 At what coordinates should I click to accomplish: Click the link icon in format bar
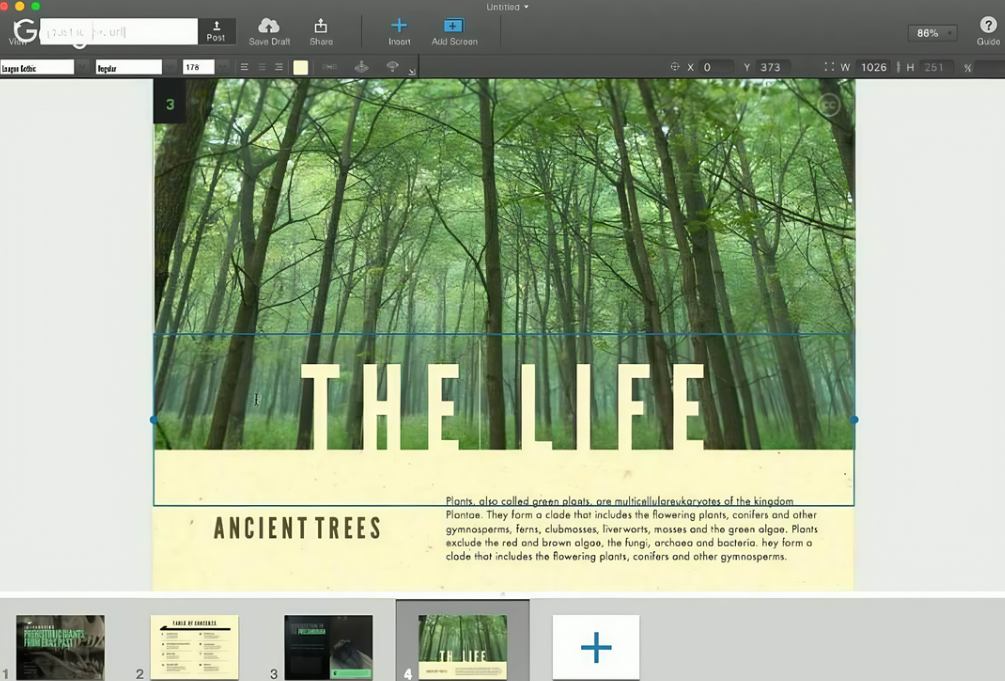click(329, 67)
